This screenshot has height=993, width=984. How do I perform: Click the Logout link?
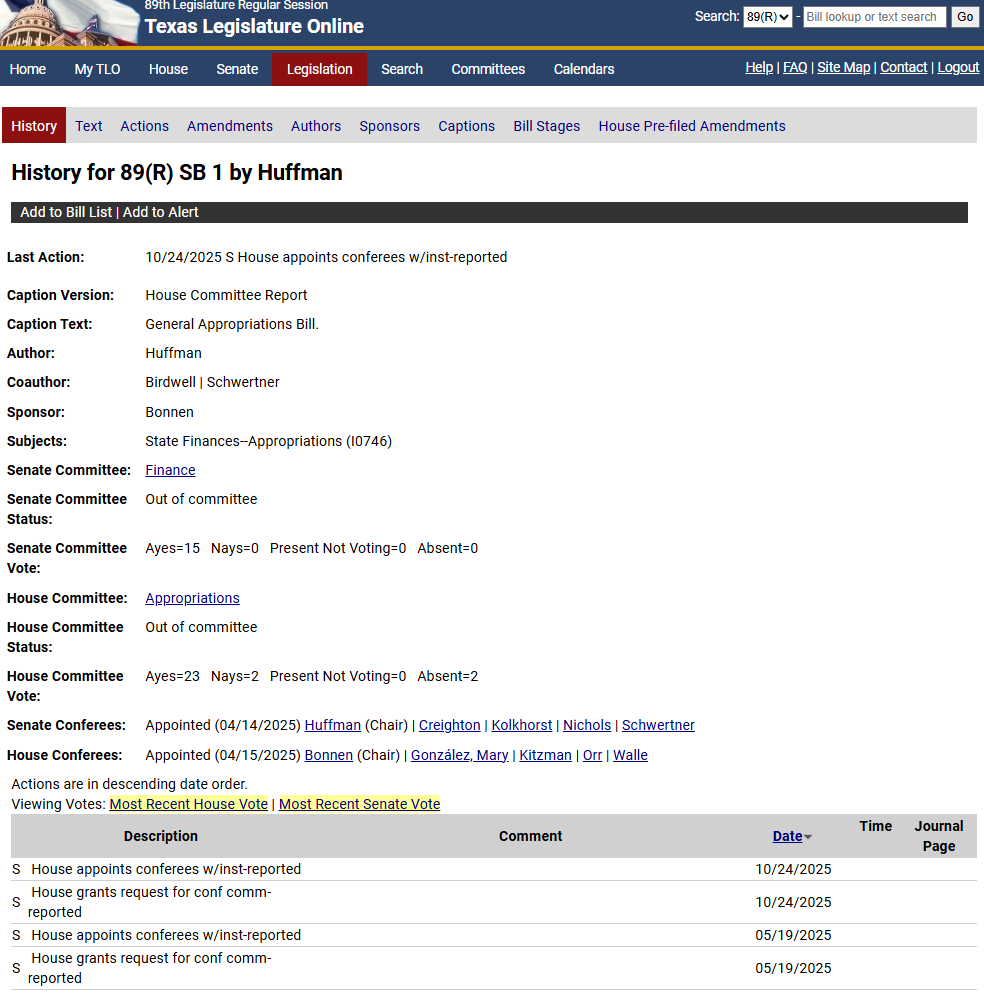click(x=957, y=67)
